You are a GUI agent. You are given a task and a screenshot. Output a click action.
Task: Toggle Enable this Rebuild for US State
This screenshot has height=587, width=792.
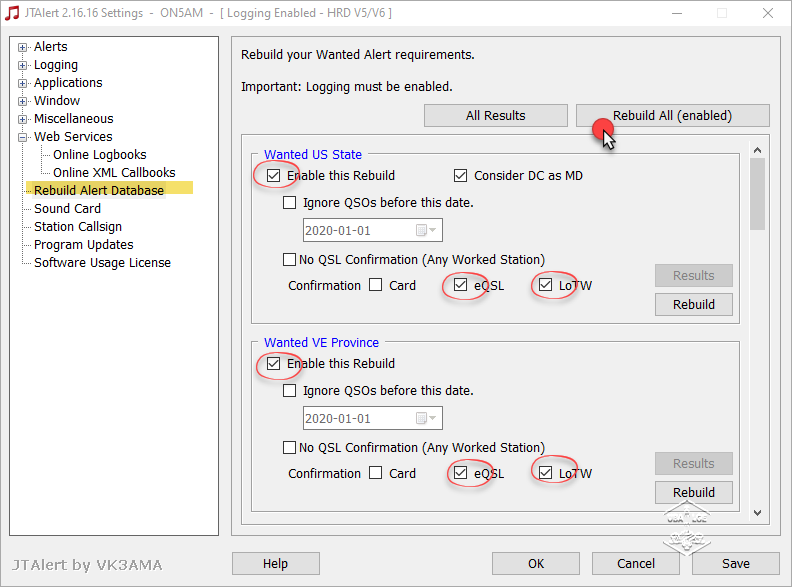click(x=273, y=175)
